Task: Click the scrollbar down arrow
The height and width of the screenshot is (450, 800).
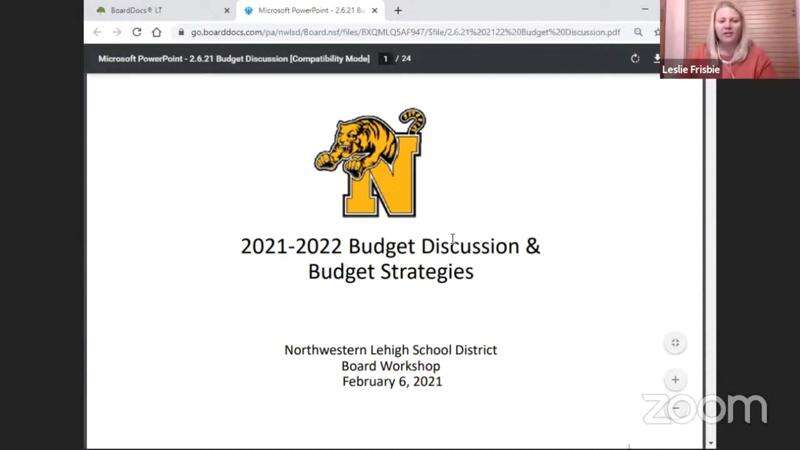Action: (x=710, y=443)
